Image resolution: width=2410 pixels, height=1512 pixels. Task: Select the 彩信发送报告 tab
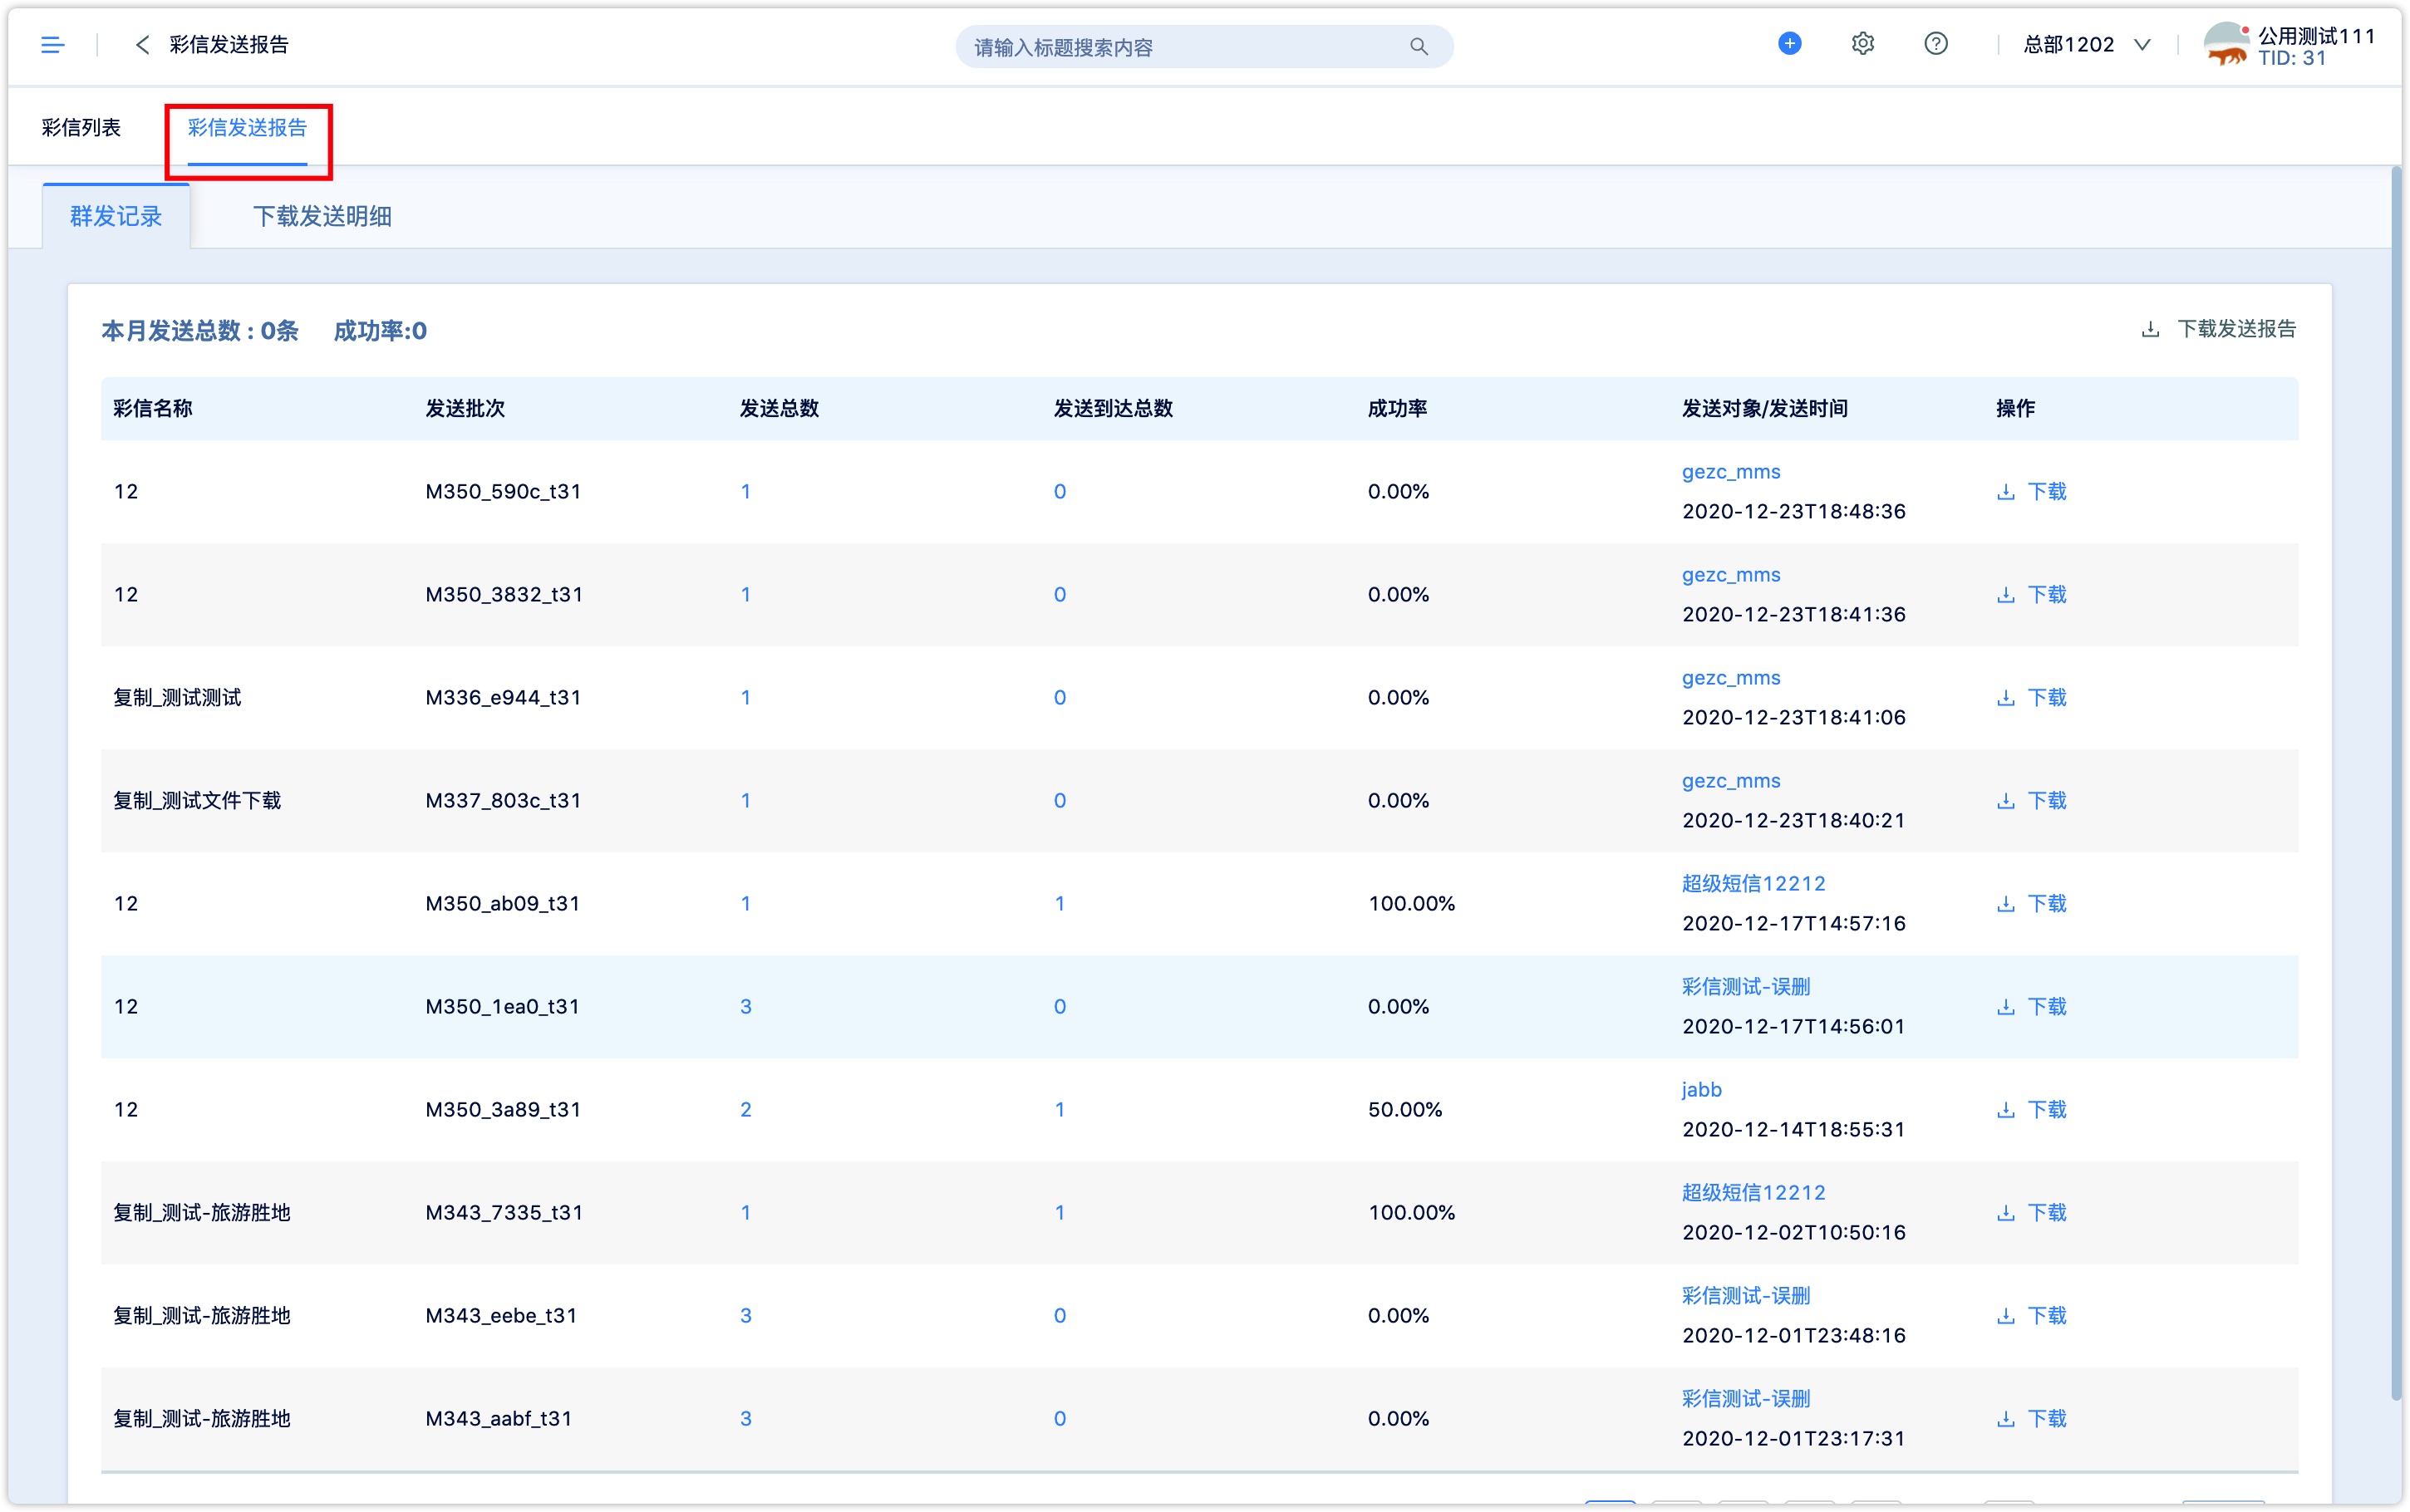(247, 128)
